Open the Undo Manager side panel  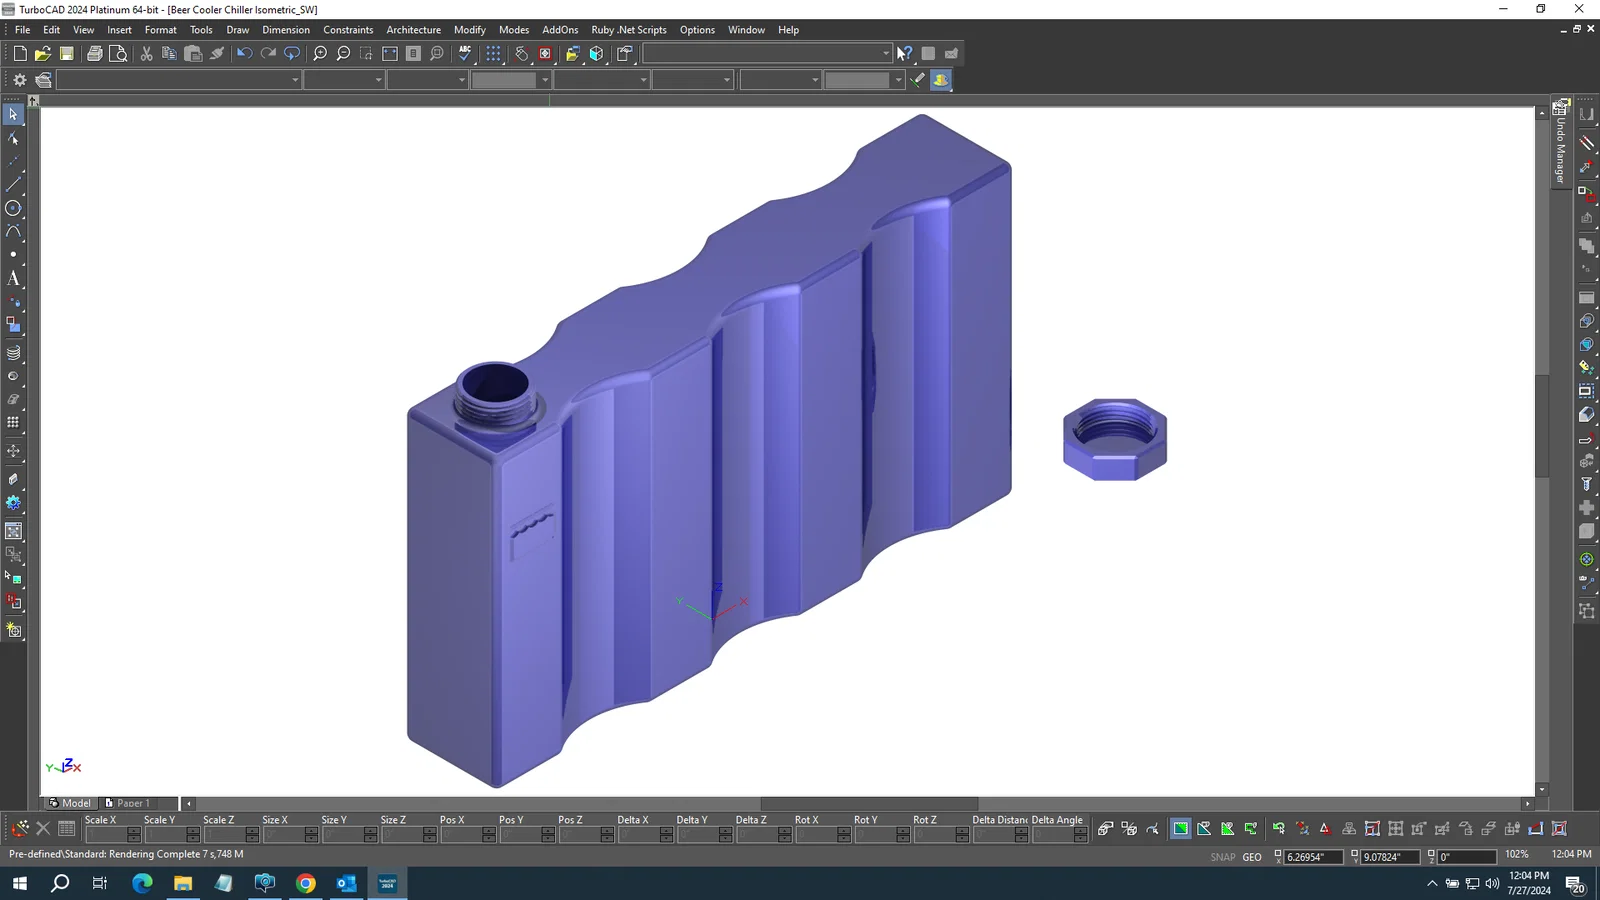[x=1560, y=142]
